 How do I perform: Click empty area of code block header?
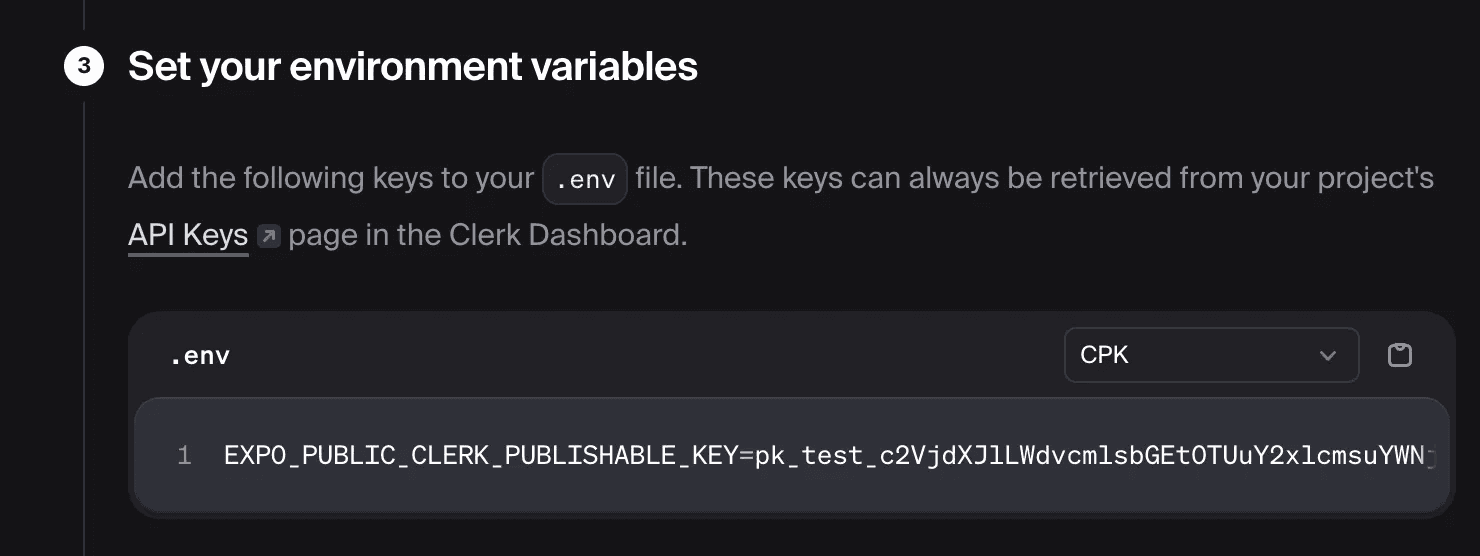[x=640, y=355]
